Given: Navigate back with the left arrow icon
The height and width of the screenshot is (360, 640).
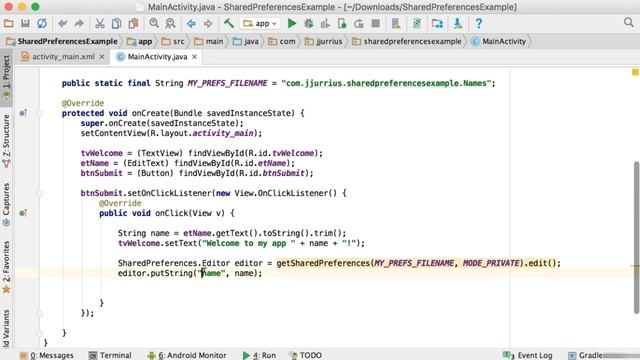Looking at the screenshot, I should click(x=191, y=23).
